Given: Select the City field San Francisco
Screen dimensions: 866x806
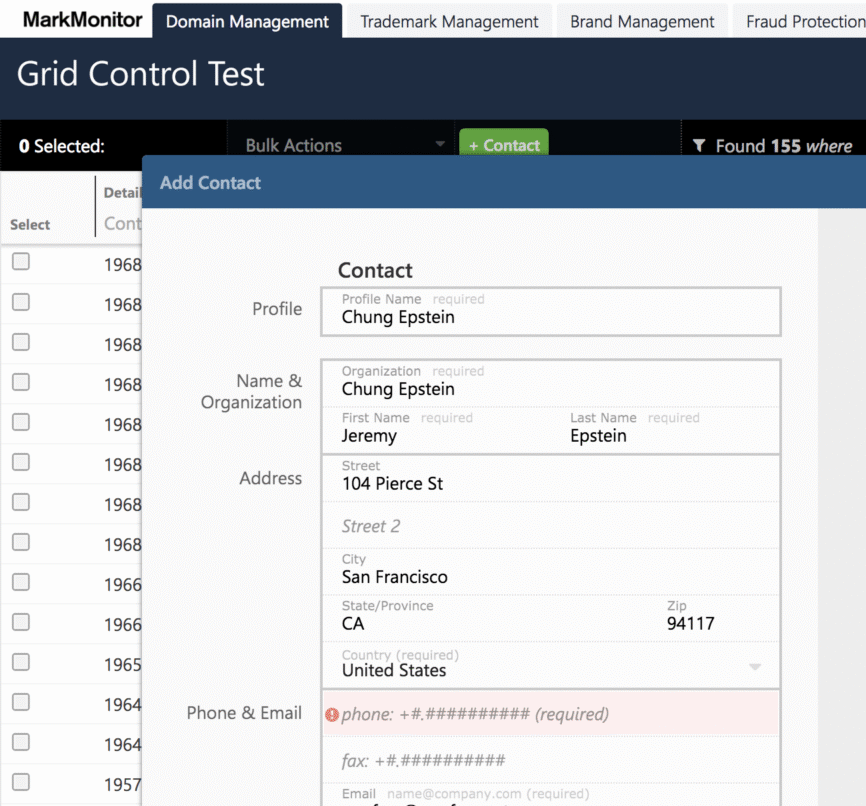Looking at the screenshot, I should (x=550, y=577).
